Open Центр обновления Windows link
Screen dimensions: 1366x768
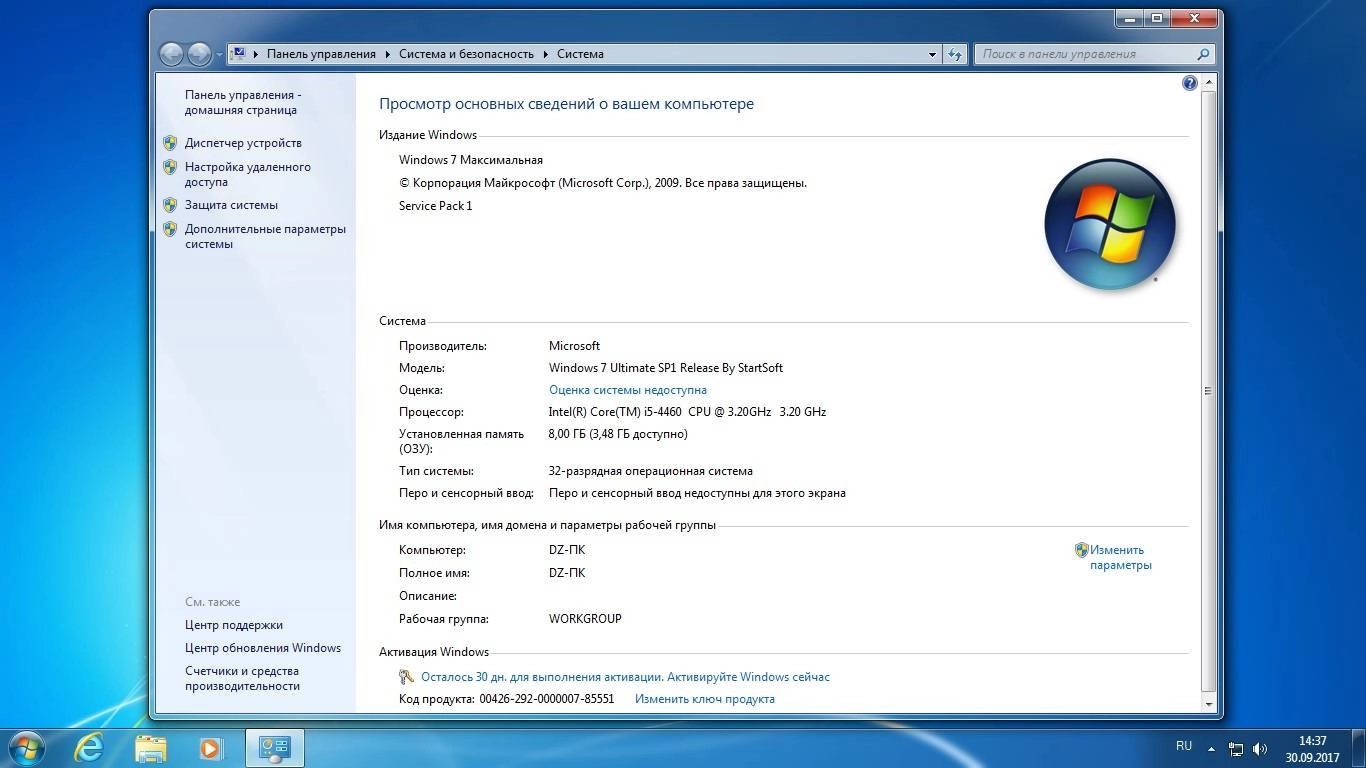pyautogui.click(x=263, y=648)
